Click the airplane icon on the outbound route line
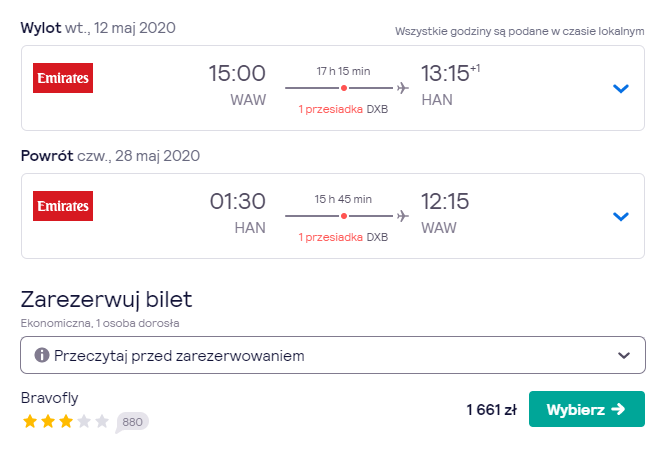This screenshot has width=665, height=449. (402, 88)
